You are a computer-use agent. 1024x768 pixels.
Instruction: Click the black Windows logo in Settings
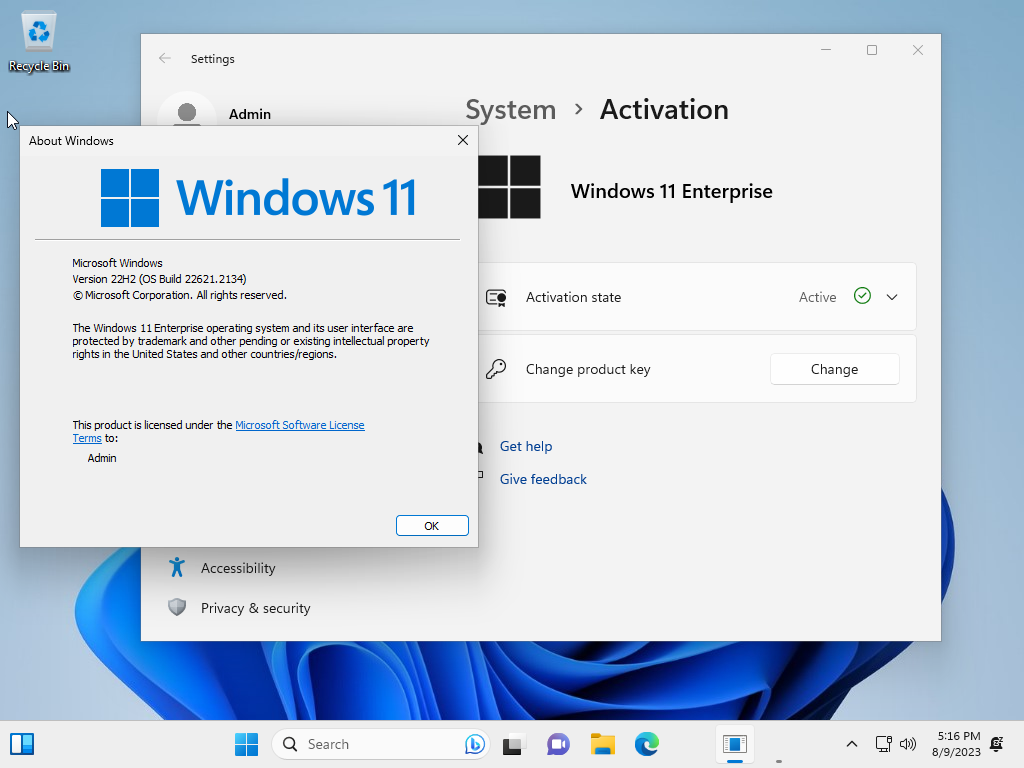(509, 187)
